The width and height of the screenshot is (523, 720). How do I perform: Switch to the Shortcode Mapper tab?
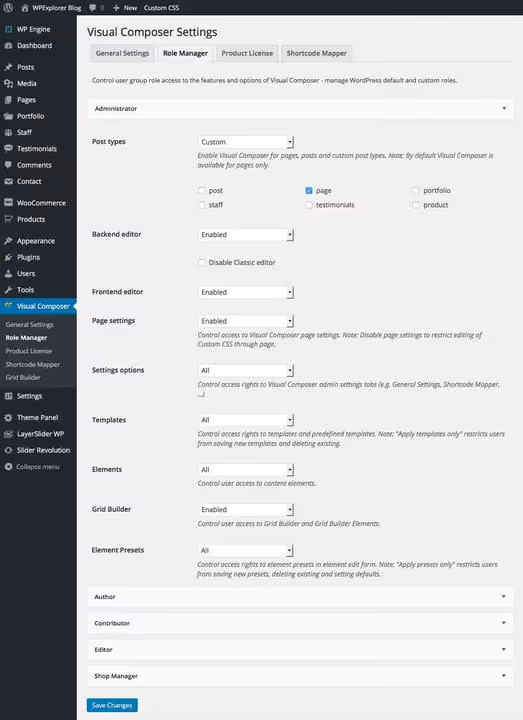point(317,53)
